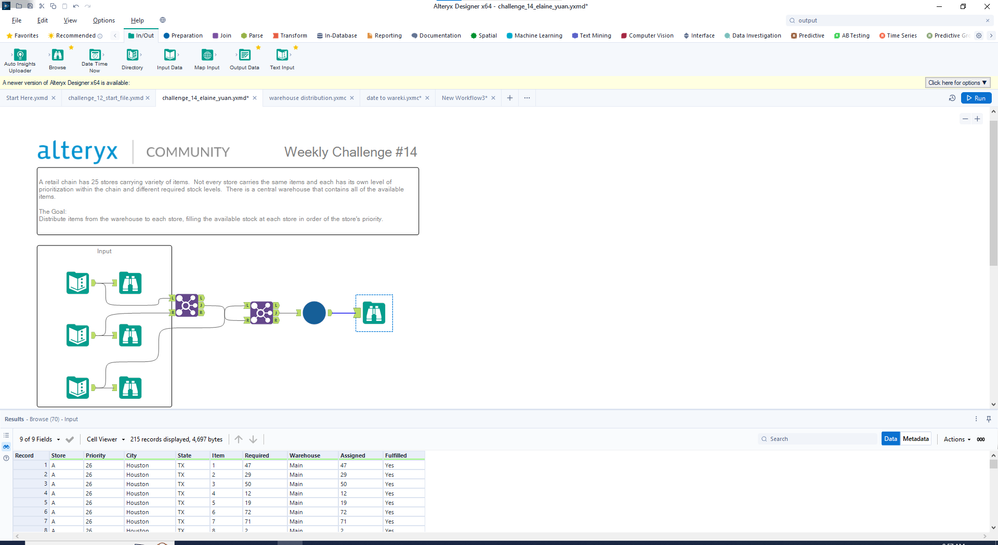Switch Results to Data view

click(890, 439)
